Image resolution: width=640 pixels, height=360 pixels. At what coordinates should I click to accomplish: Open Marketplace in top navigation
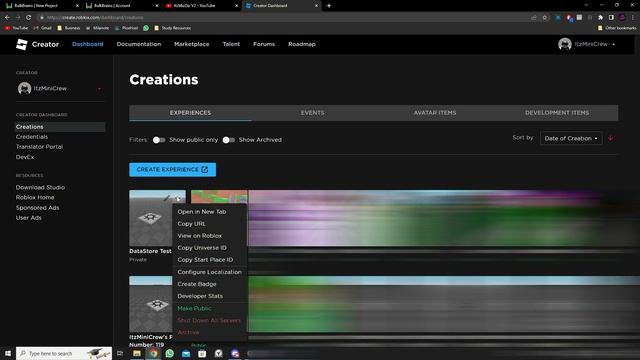pyautogui.click(x=191, y=44)
